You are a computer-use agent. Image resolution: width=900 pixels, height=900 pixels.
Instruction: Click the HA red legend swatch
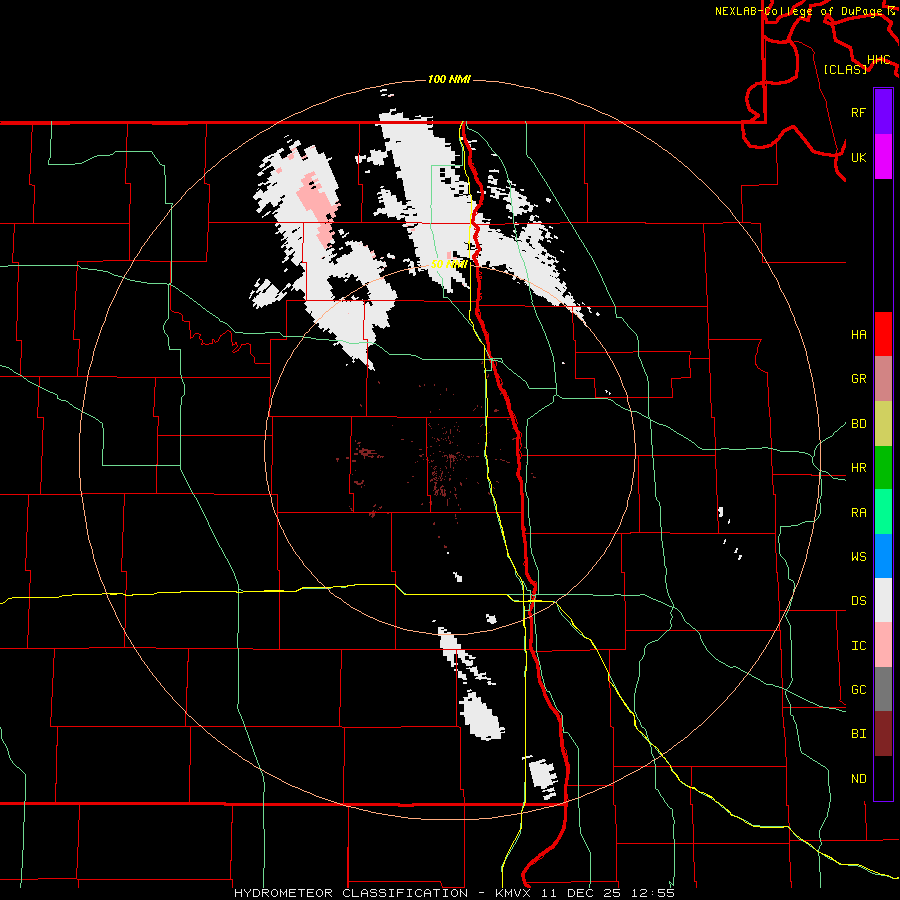883,334
